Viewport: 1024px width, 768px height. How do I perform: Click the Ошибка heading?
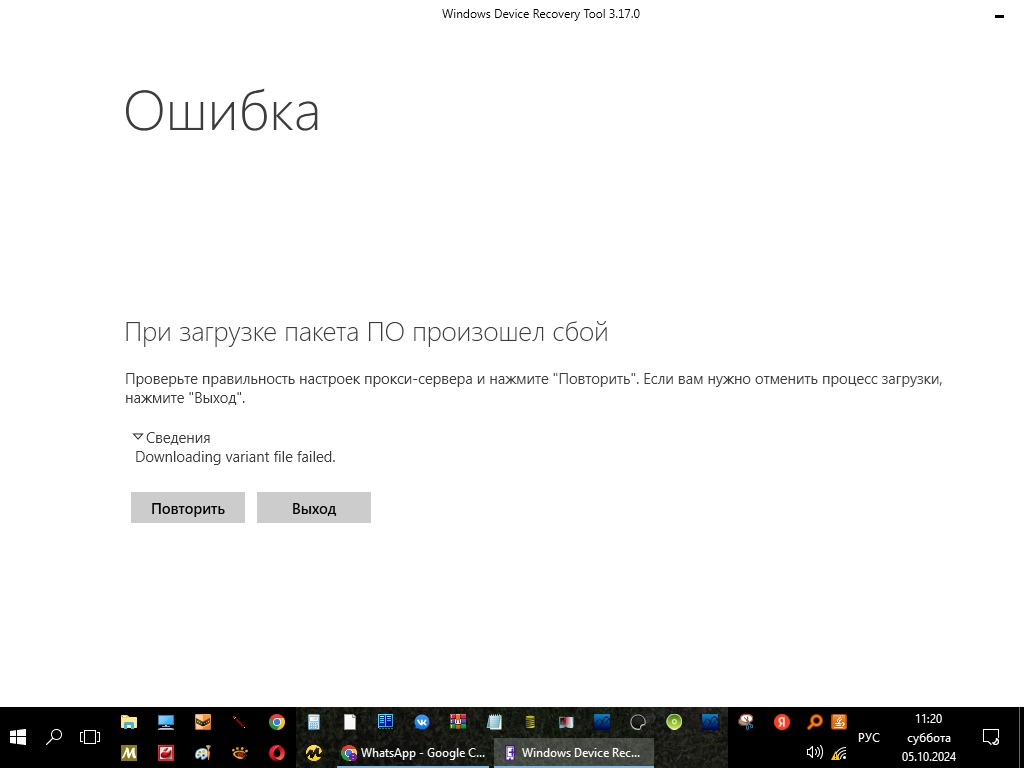point(221,111)
